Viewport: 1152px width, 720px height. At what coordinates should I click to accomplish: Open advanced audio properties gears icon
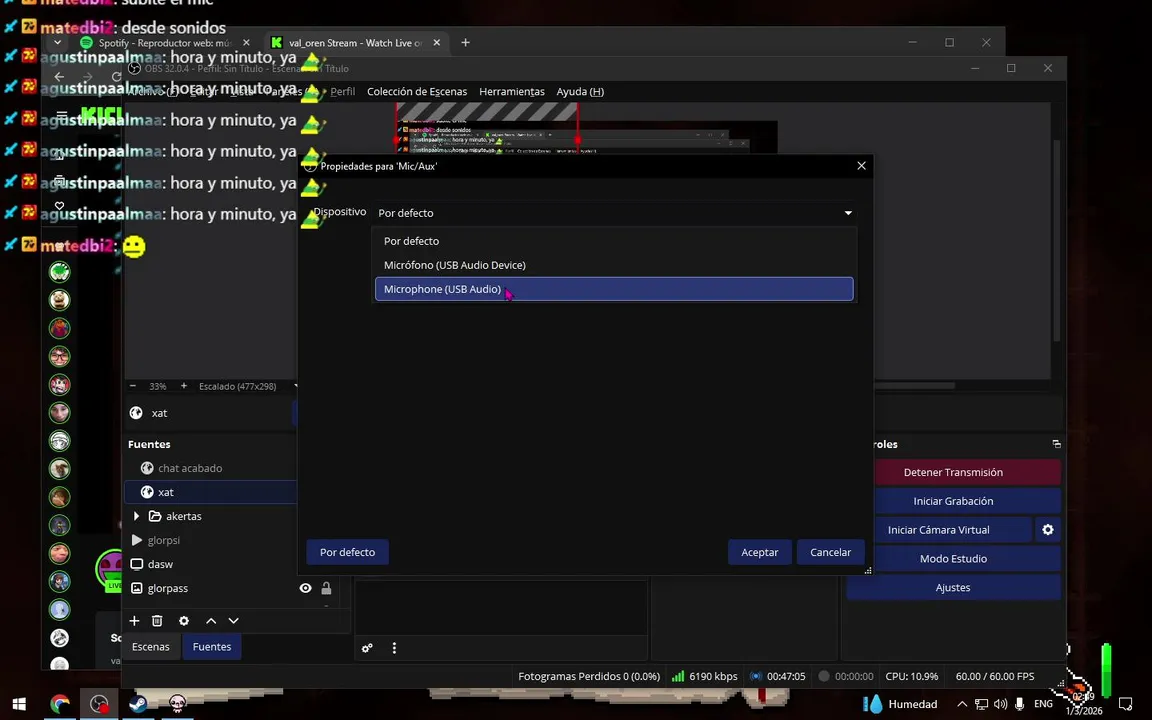[367, 648]
